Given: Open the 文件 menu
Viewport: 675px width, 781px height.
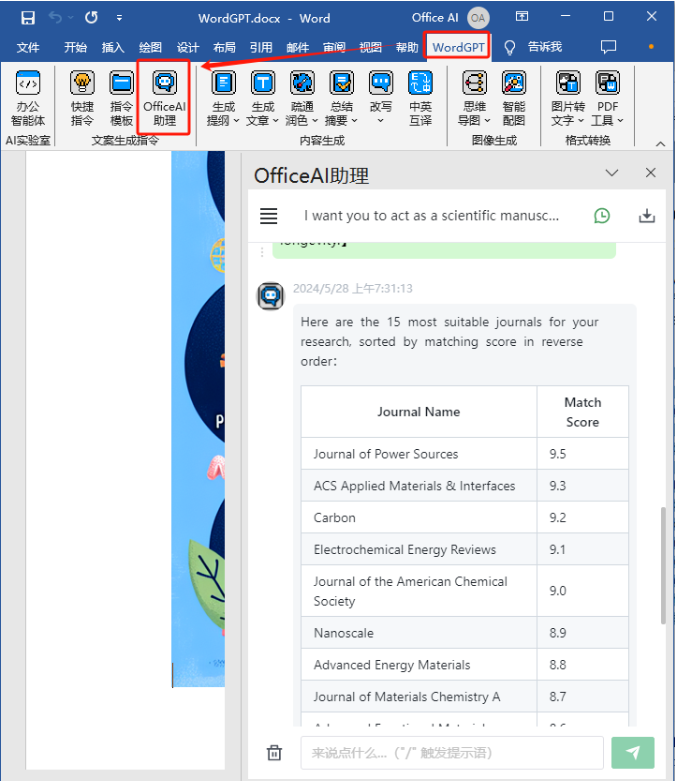Looking at the screenshot, I should coord(28,47).
